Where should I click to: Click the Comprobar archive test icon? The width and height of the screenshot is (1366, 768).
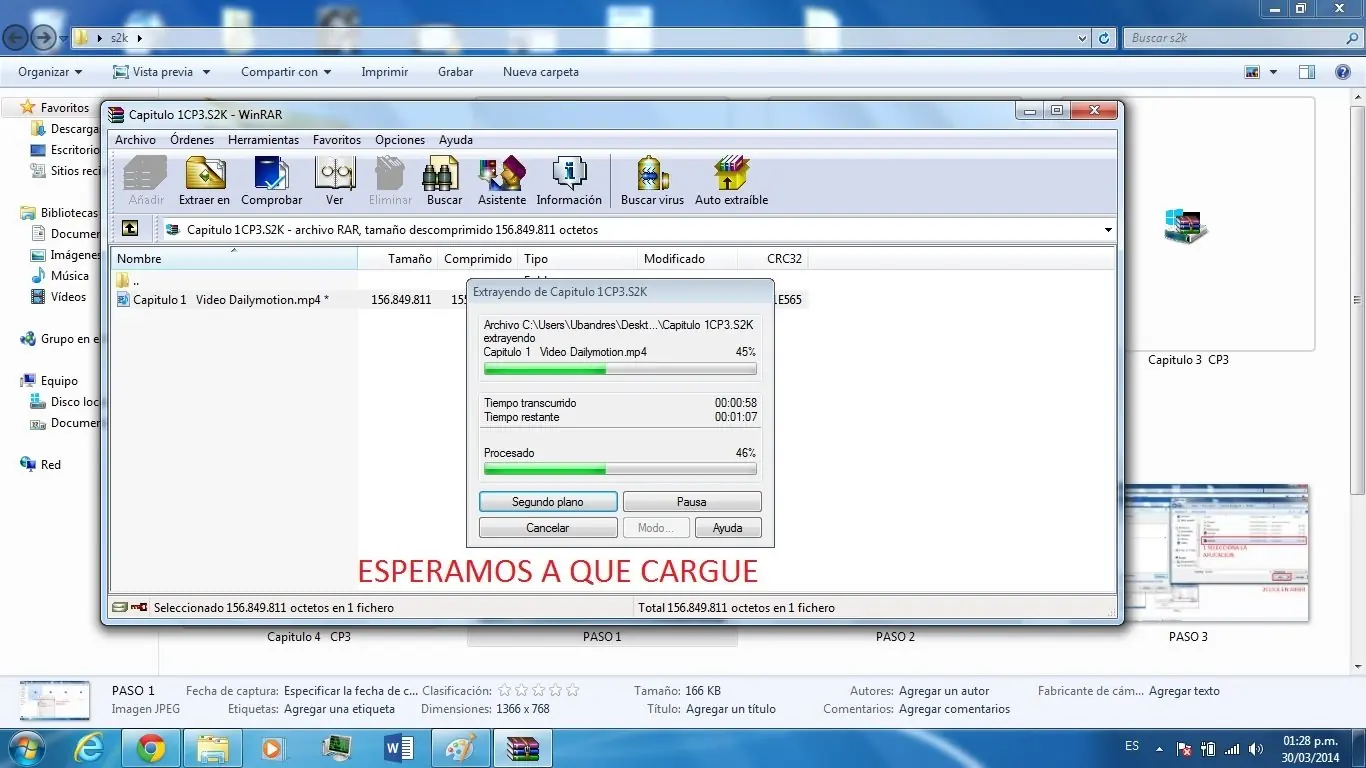271,181
